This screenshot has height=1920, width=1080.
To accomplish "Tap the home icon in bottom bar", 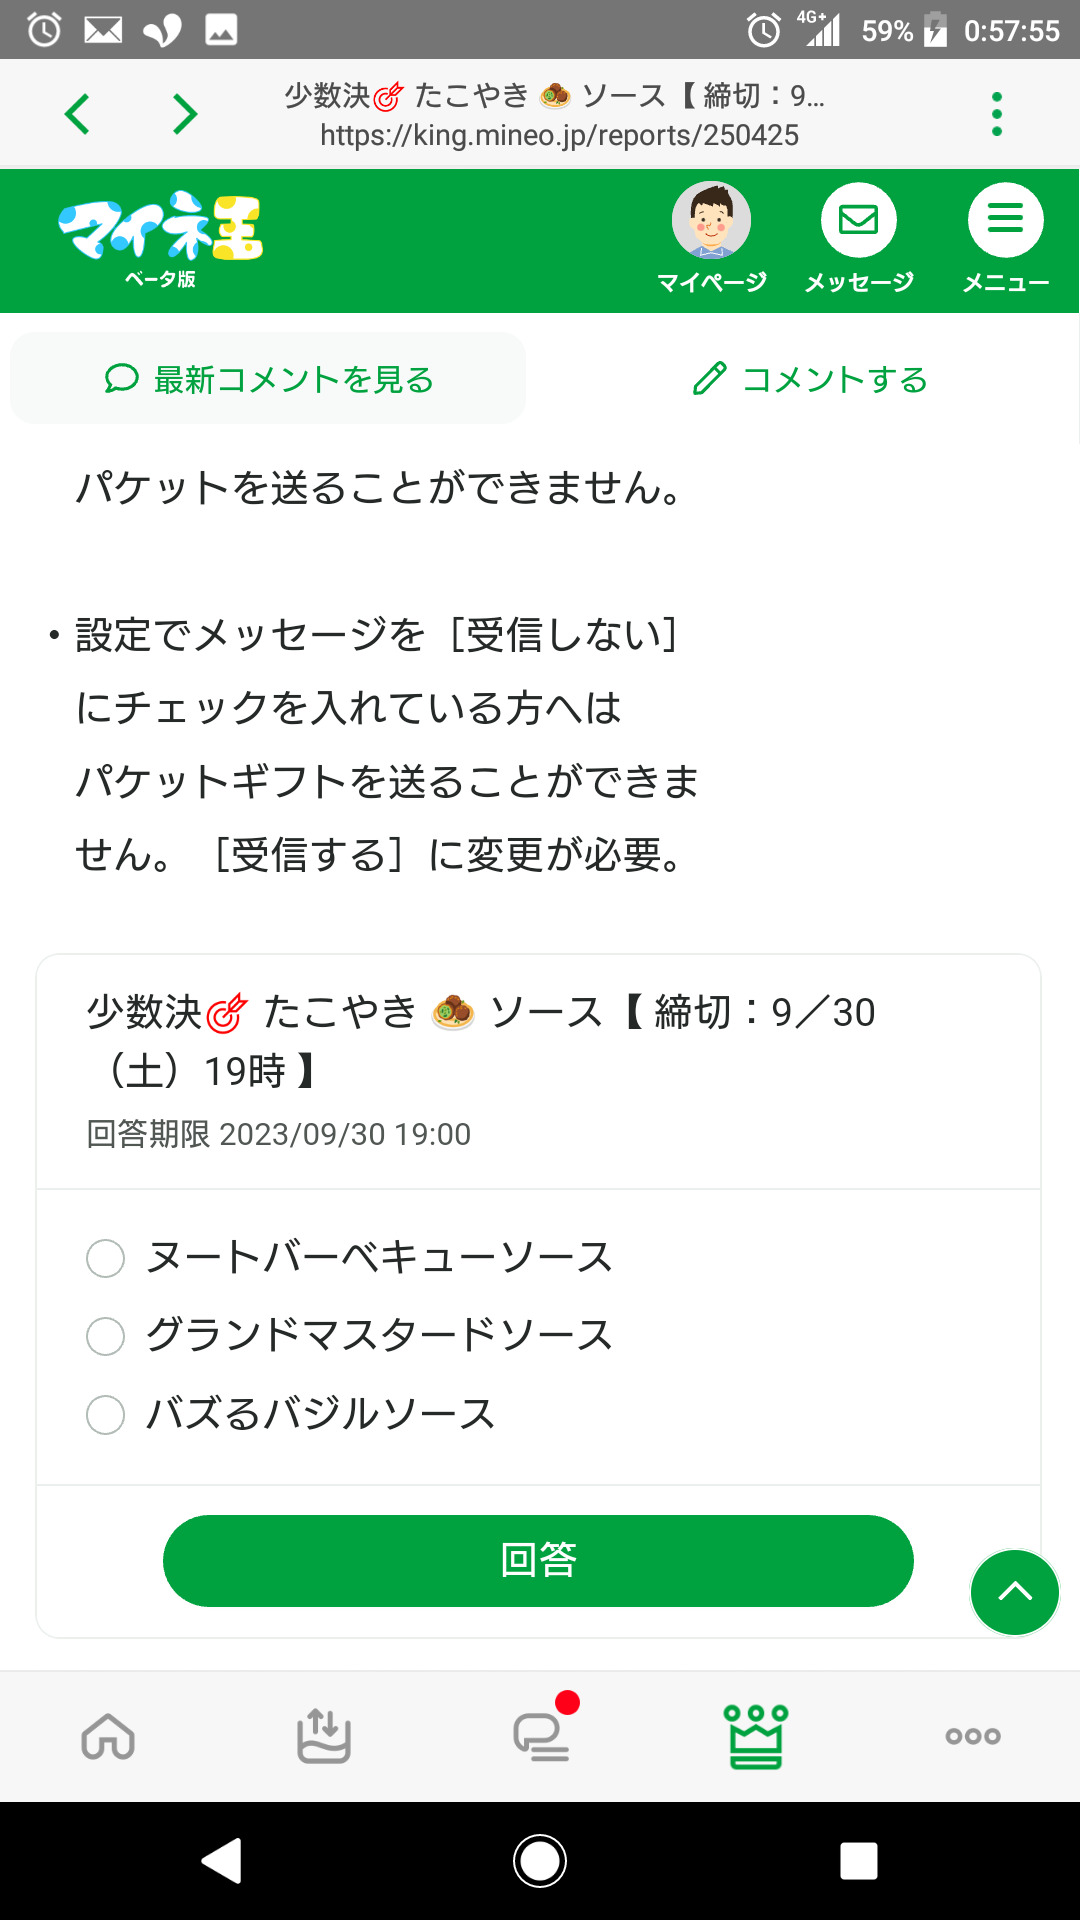I will coord(108,1737).
